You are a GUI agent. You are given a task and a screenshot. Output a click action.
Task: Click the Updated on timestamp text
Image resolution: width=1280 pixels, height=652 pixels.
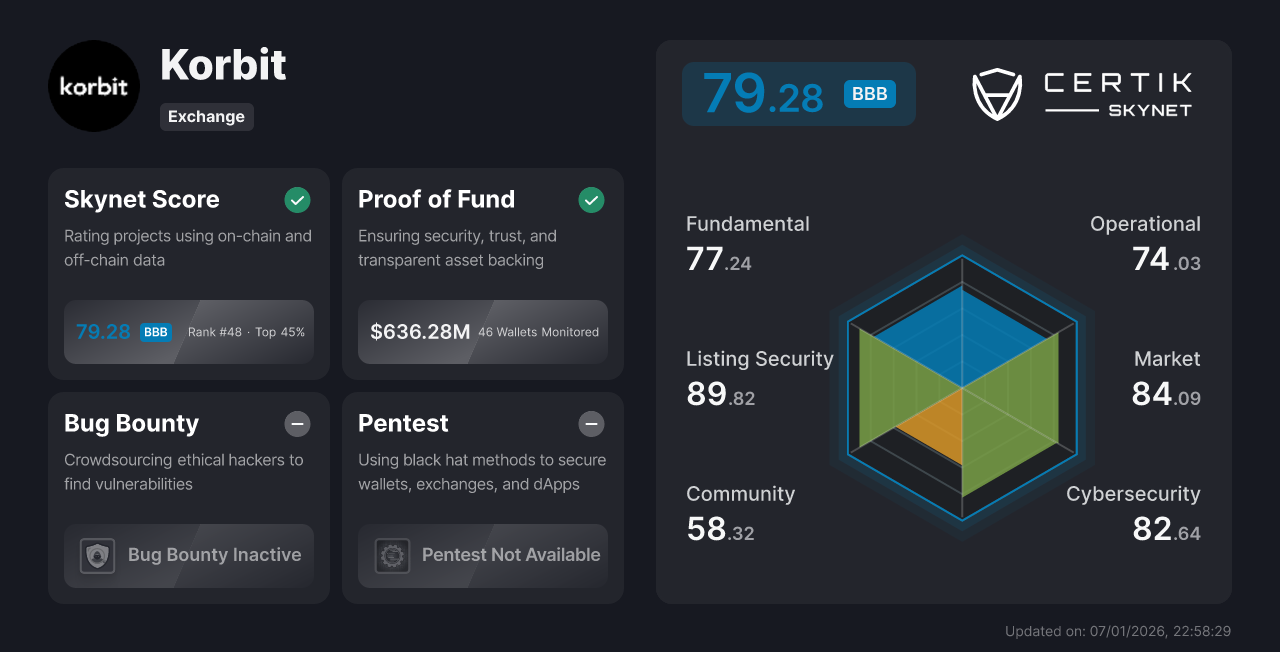(x=1117, y=631)
